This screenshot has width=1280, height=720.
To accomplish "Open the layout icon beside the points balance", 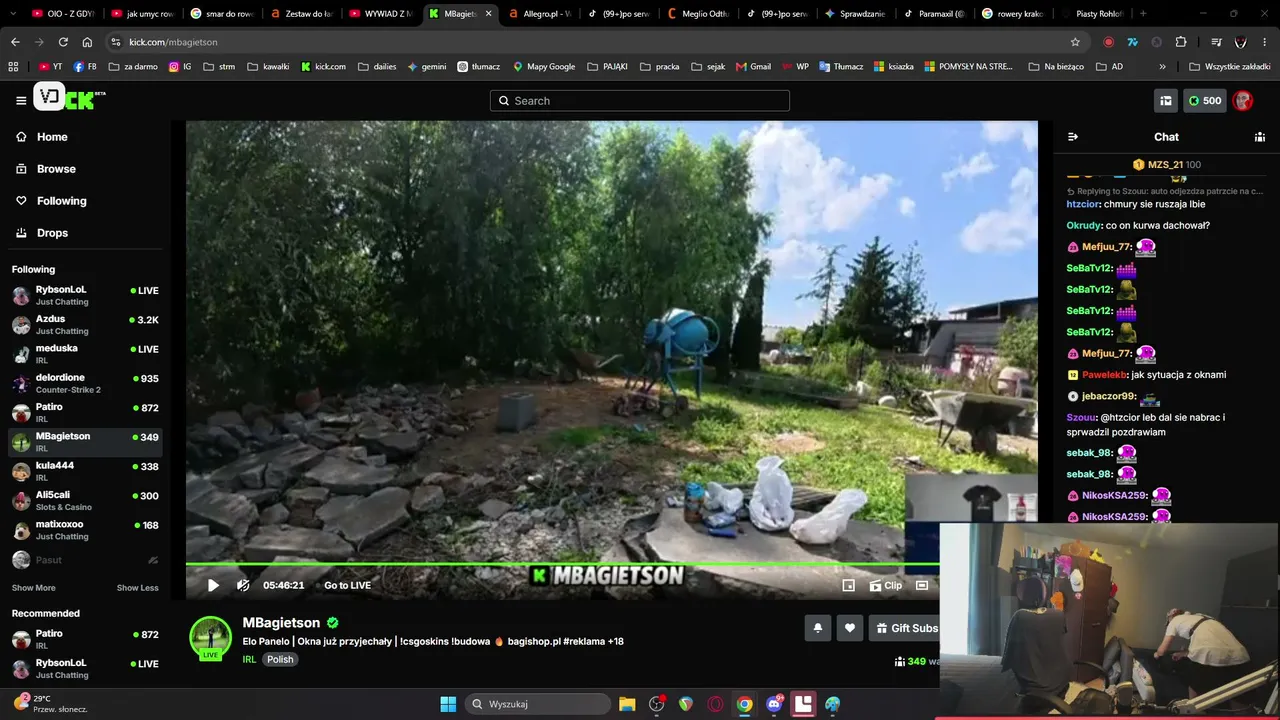I will 1166,100.
